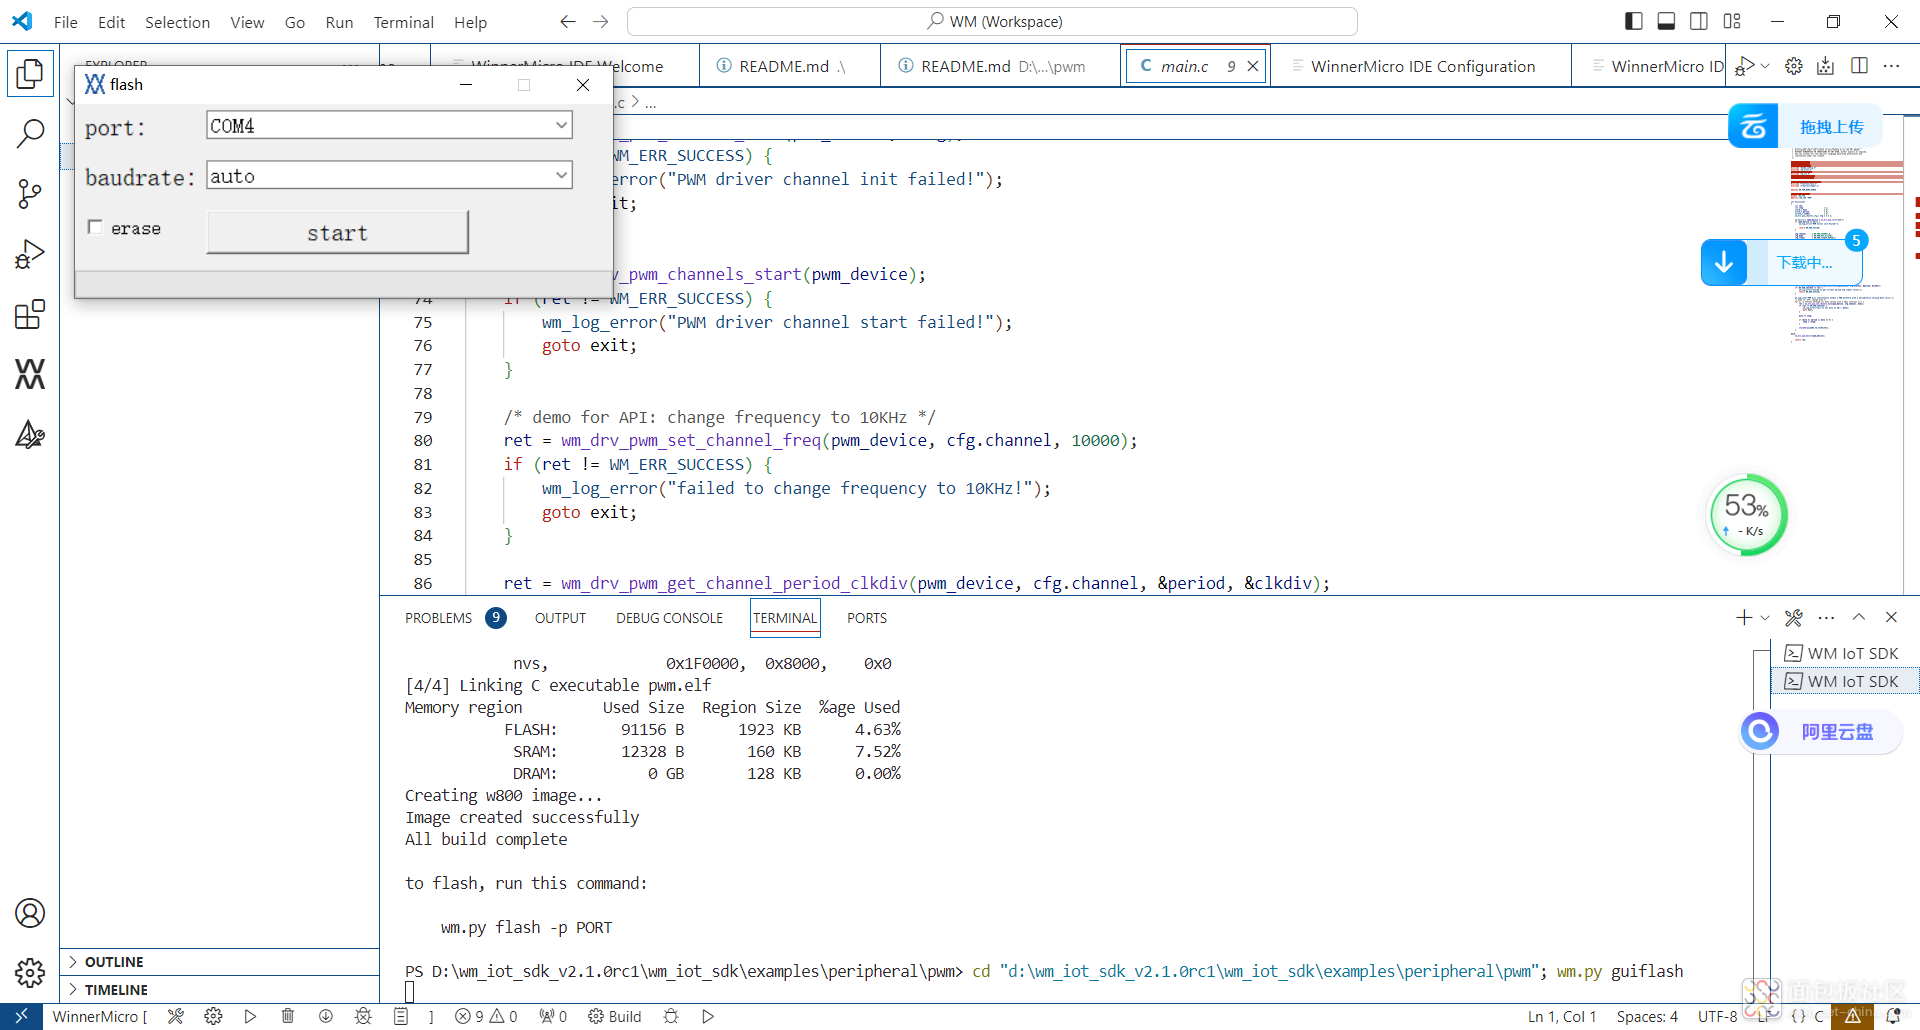The image size is (1920, 1030).
Task: Open More Actions menu in editor title
Action: 1891,66
